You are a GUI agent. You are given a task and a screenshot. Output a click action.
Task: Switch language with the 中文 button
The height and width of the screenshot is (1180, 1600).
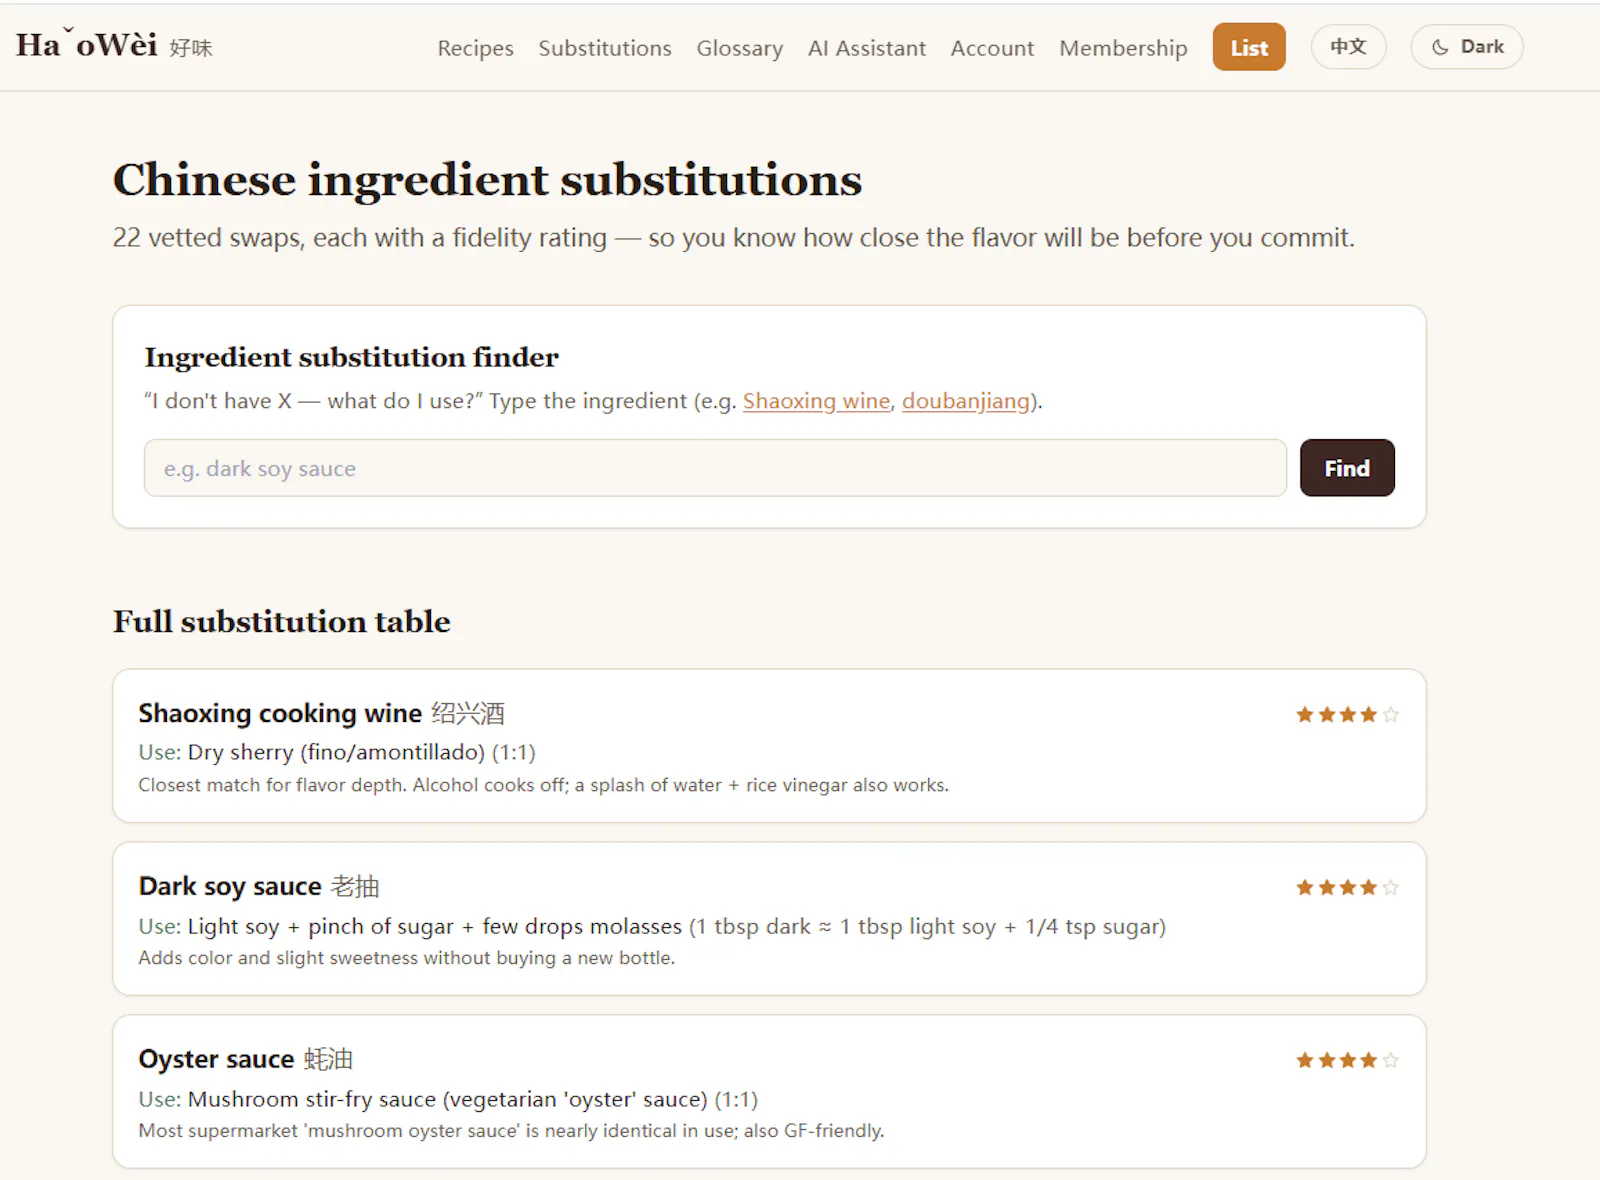tap(1348, 47)
